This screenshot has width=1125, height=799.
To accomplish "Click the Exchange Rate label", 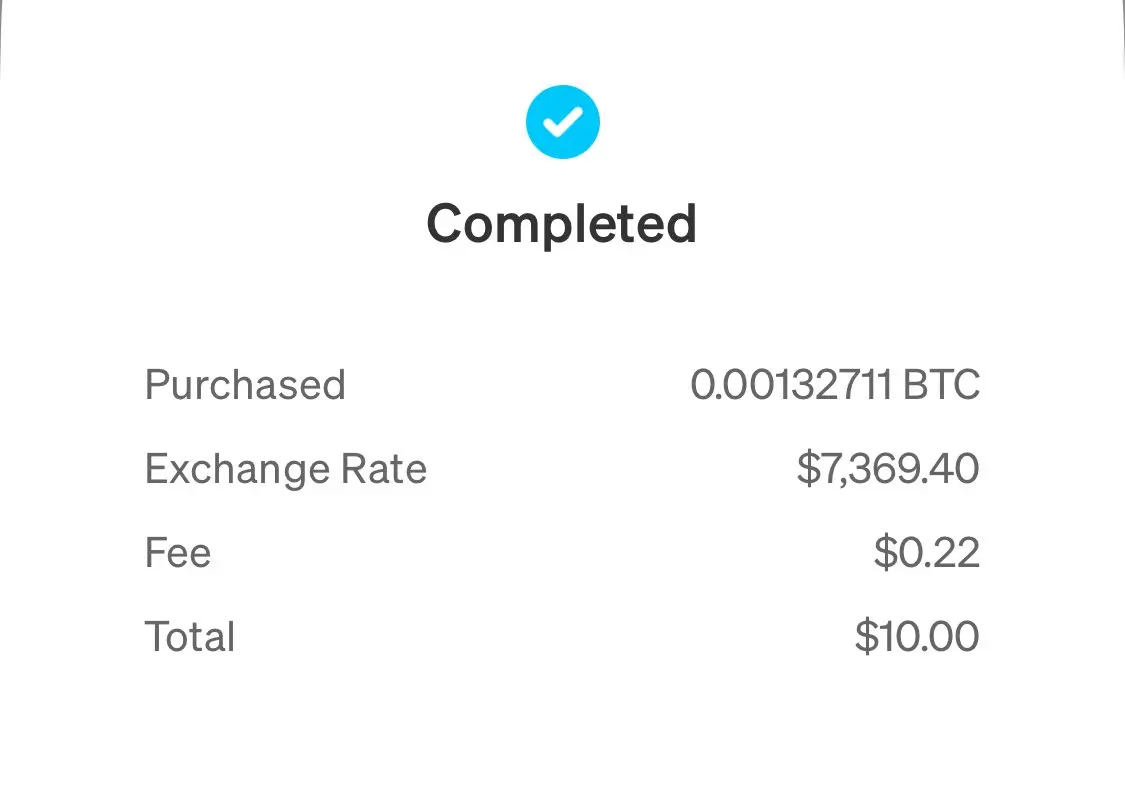I will click(286, 469).
